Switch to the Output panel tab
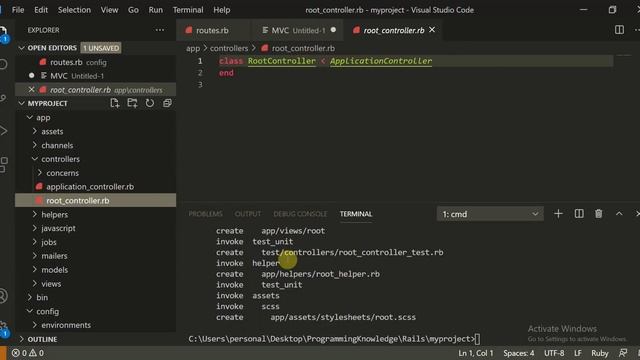 [x=248, y=214]
